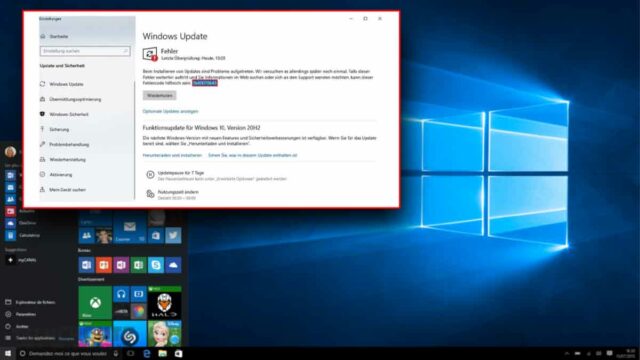Click Herunterladen und installieren link
The image size is (640, 360).
(x=172, y=156)
